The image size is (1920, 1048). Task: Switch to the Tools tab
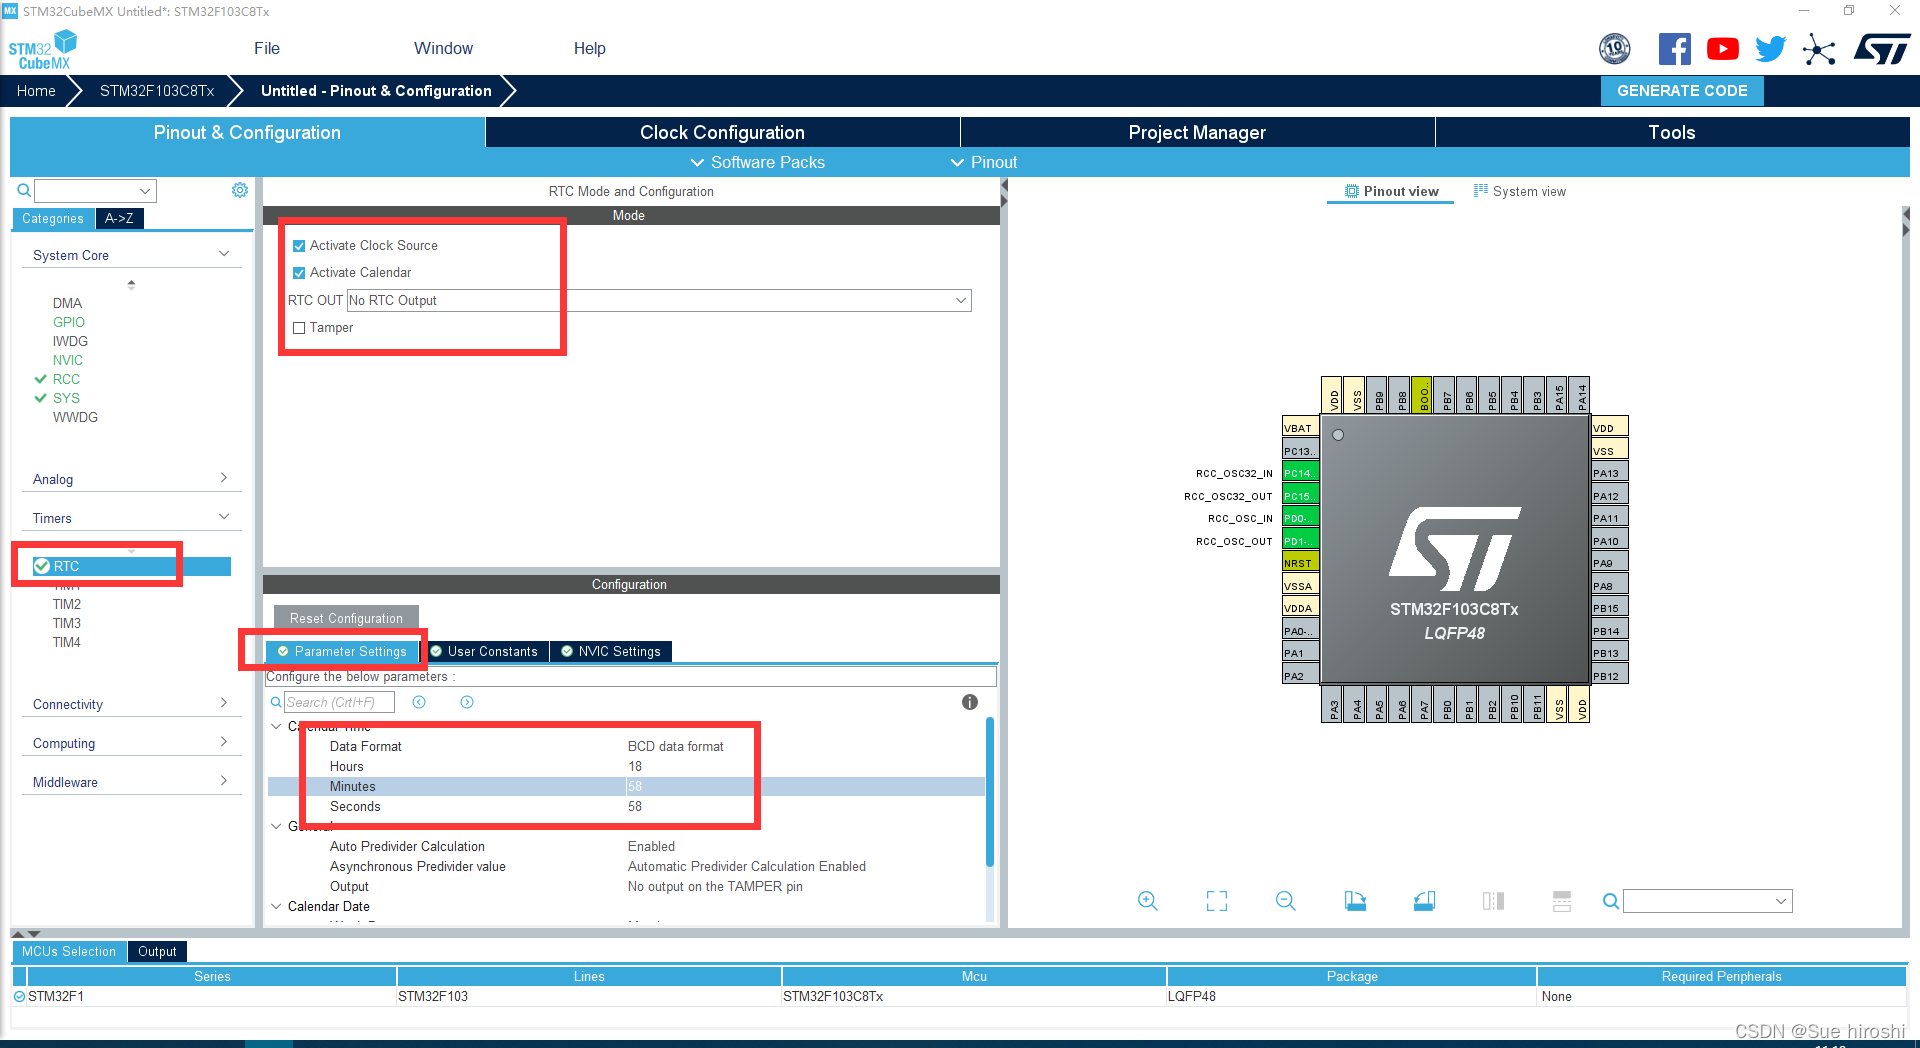(1672, 132)
